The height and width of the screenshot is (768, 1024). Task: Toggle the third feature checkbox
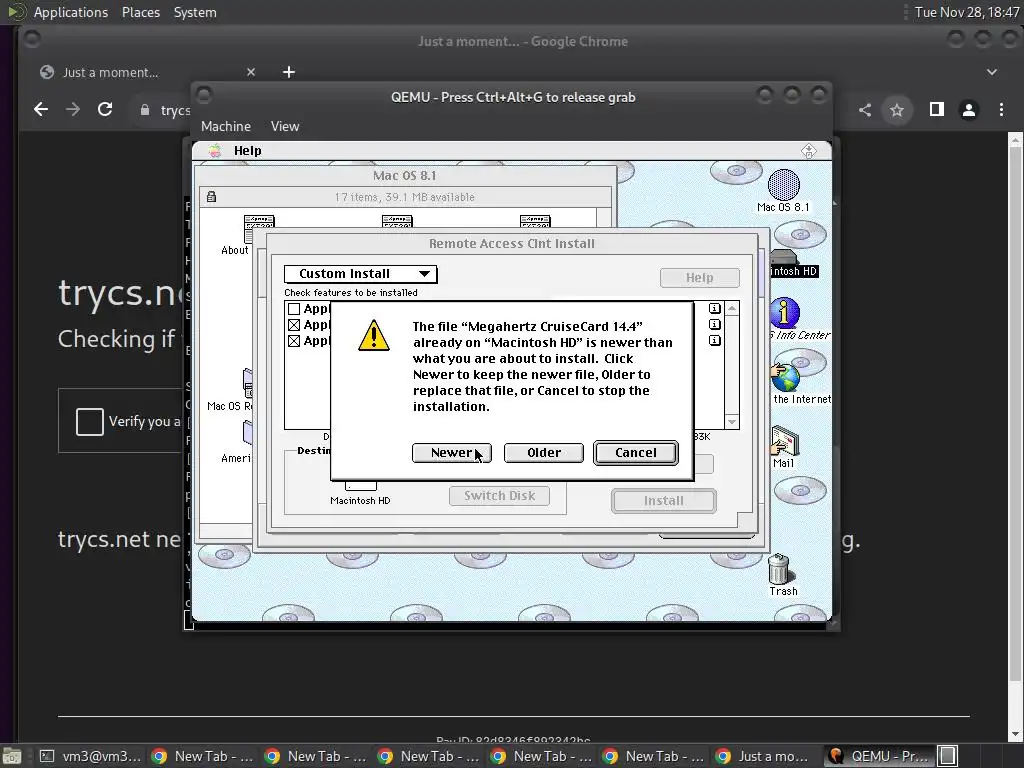tap(294, 341)
